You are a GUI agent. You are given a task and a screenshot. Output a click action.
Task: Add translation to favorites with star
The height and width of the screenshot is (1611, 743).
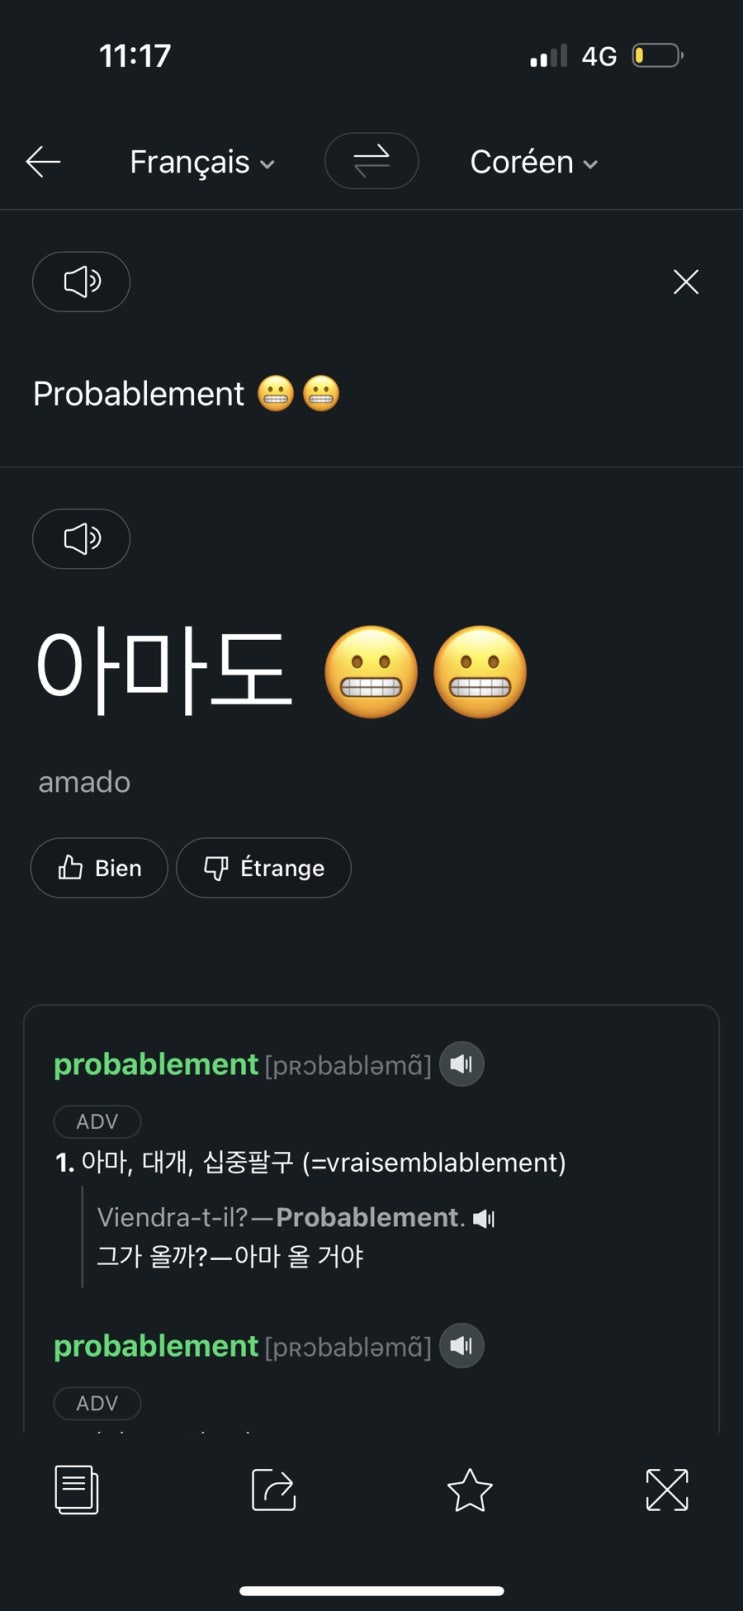(x=470, y=1490)
